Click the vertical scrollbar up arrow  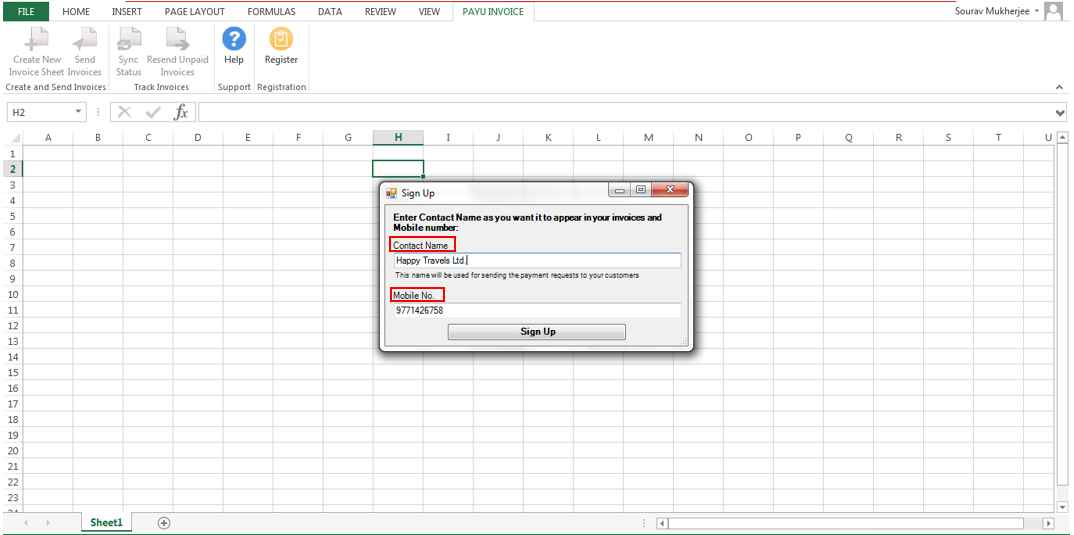[1062, 137]
